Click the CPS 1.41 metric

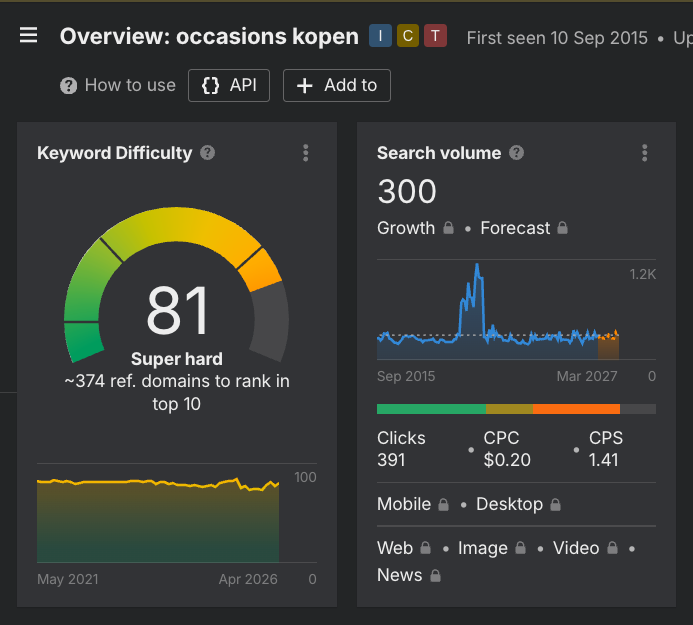point(605,449)
